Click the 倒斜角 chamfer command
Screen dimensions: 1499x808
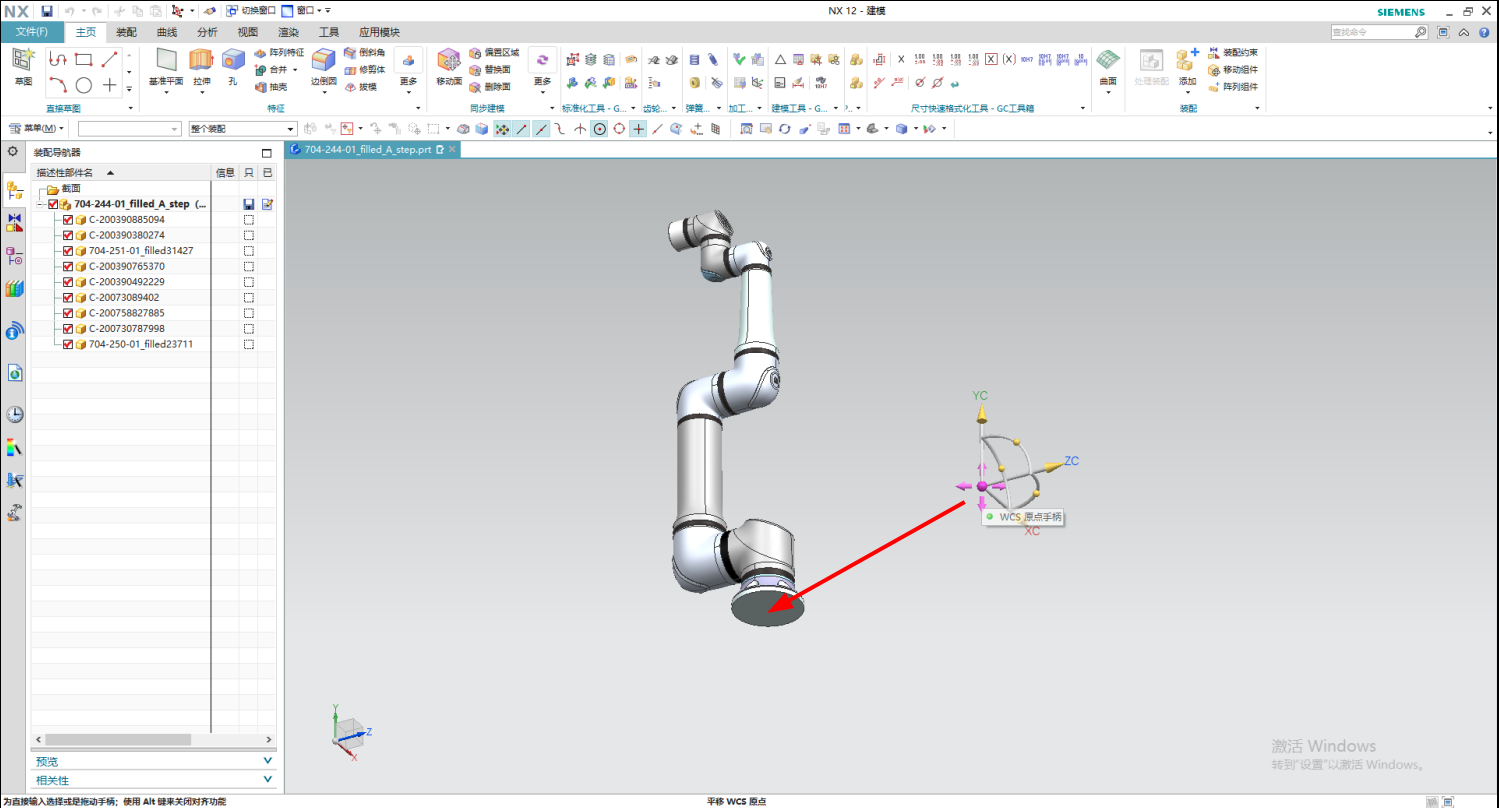tap(364, 52)
